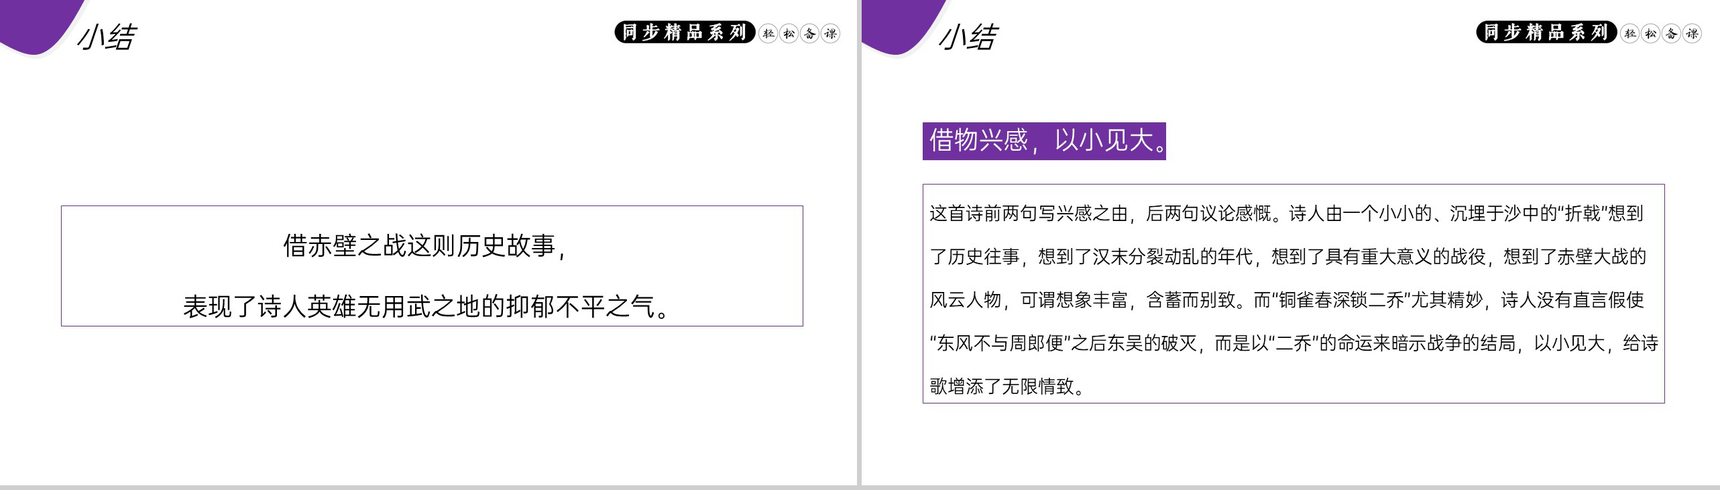1720x490 pixels.
Task: Click the "同步精品系列" badge on the 借赤壁之战 slide
Action: 685,32
